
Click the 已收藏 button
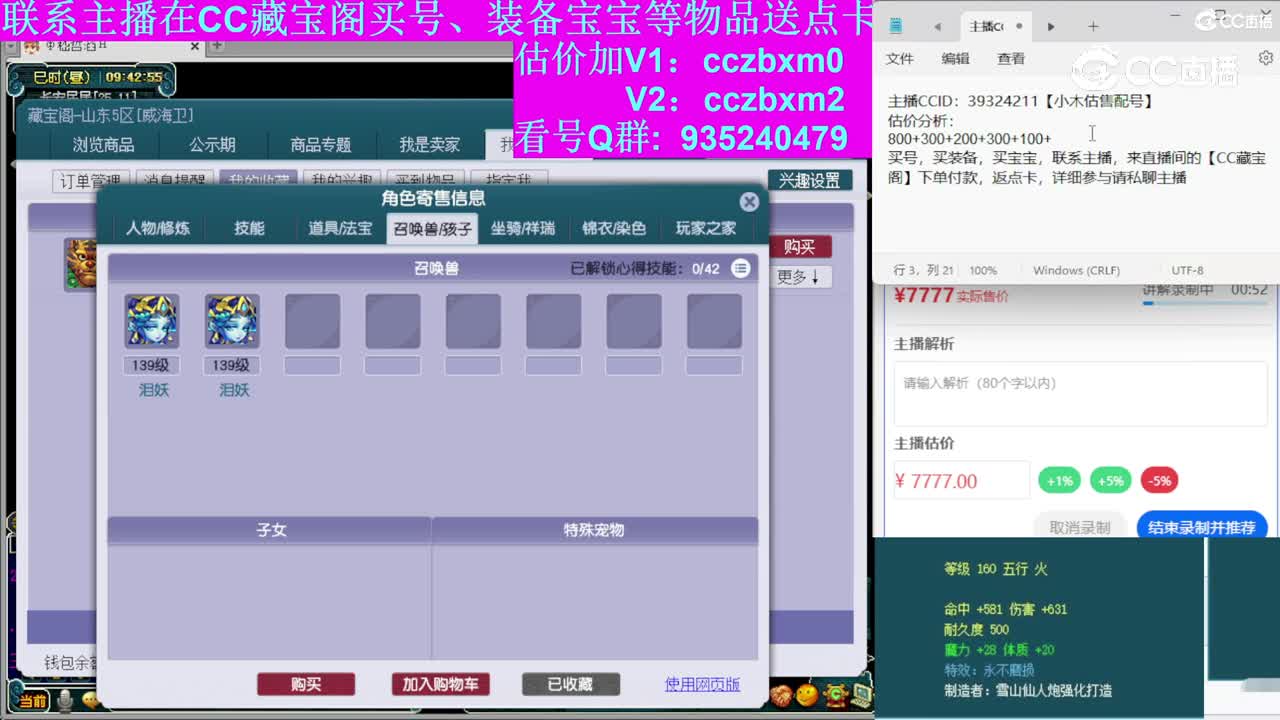pos(570,684)
